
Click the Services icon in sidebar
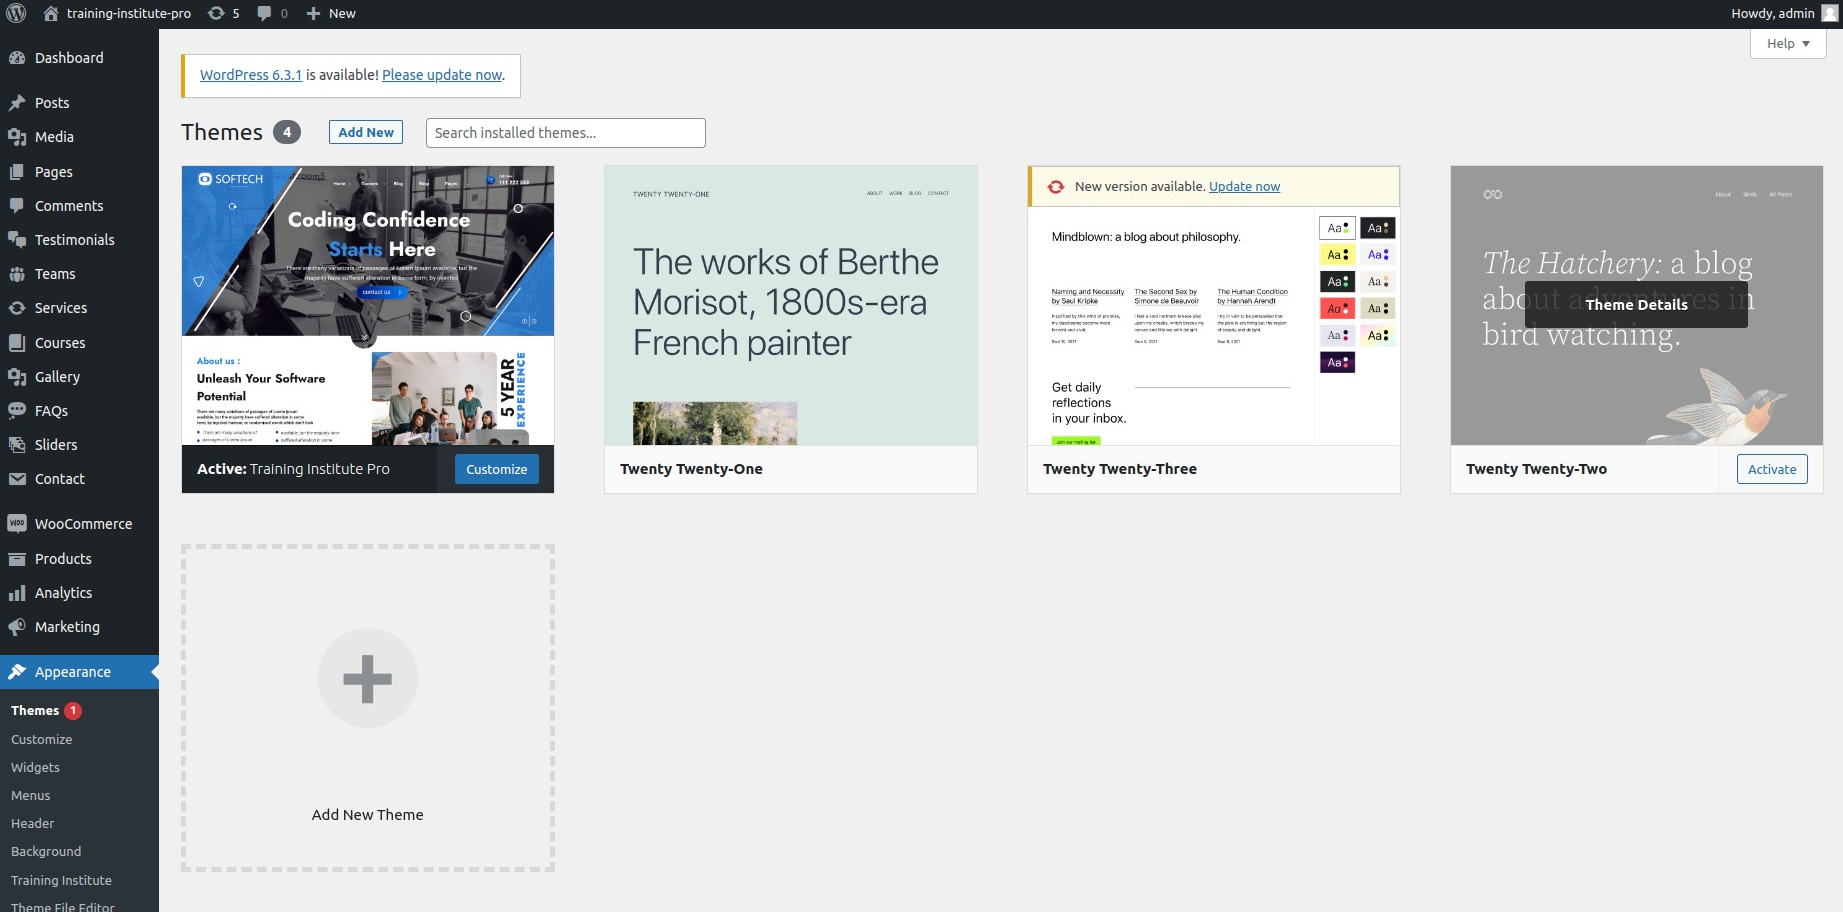tap(17, 308)
